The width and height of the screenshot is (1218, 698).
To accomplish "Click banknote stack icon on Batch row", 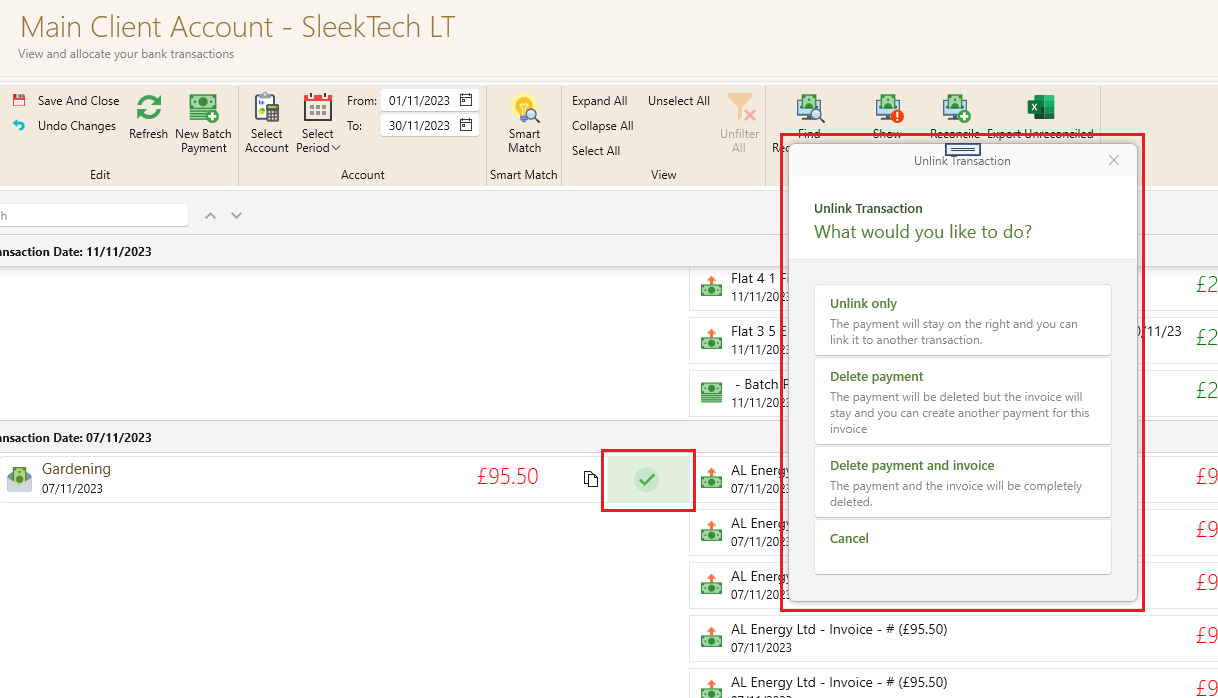I will coord(711,393).
